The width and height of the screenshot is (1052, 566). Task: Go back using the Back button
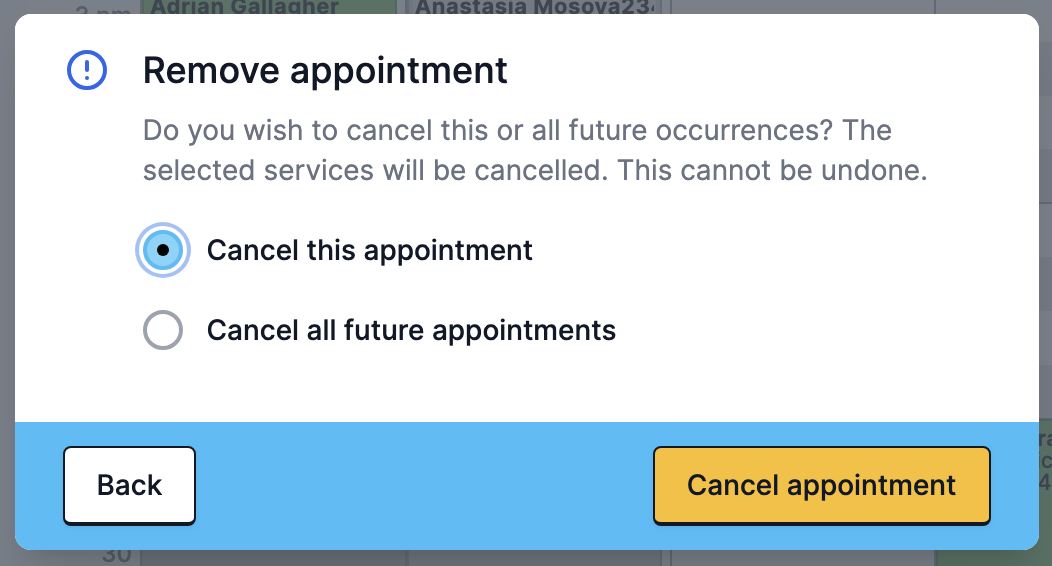pyautogui.click(x=129, y=486)
